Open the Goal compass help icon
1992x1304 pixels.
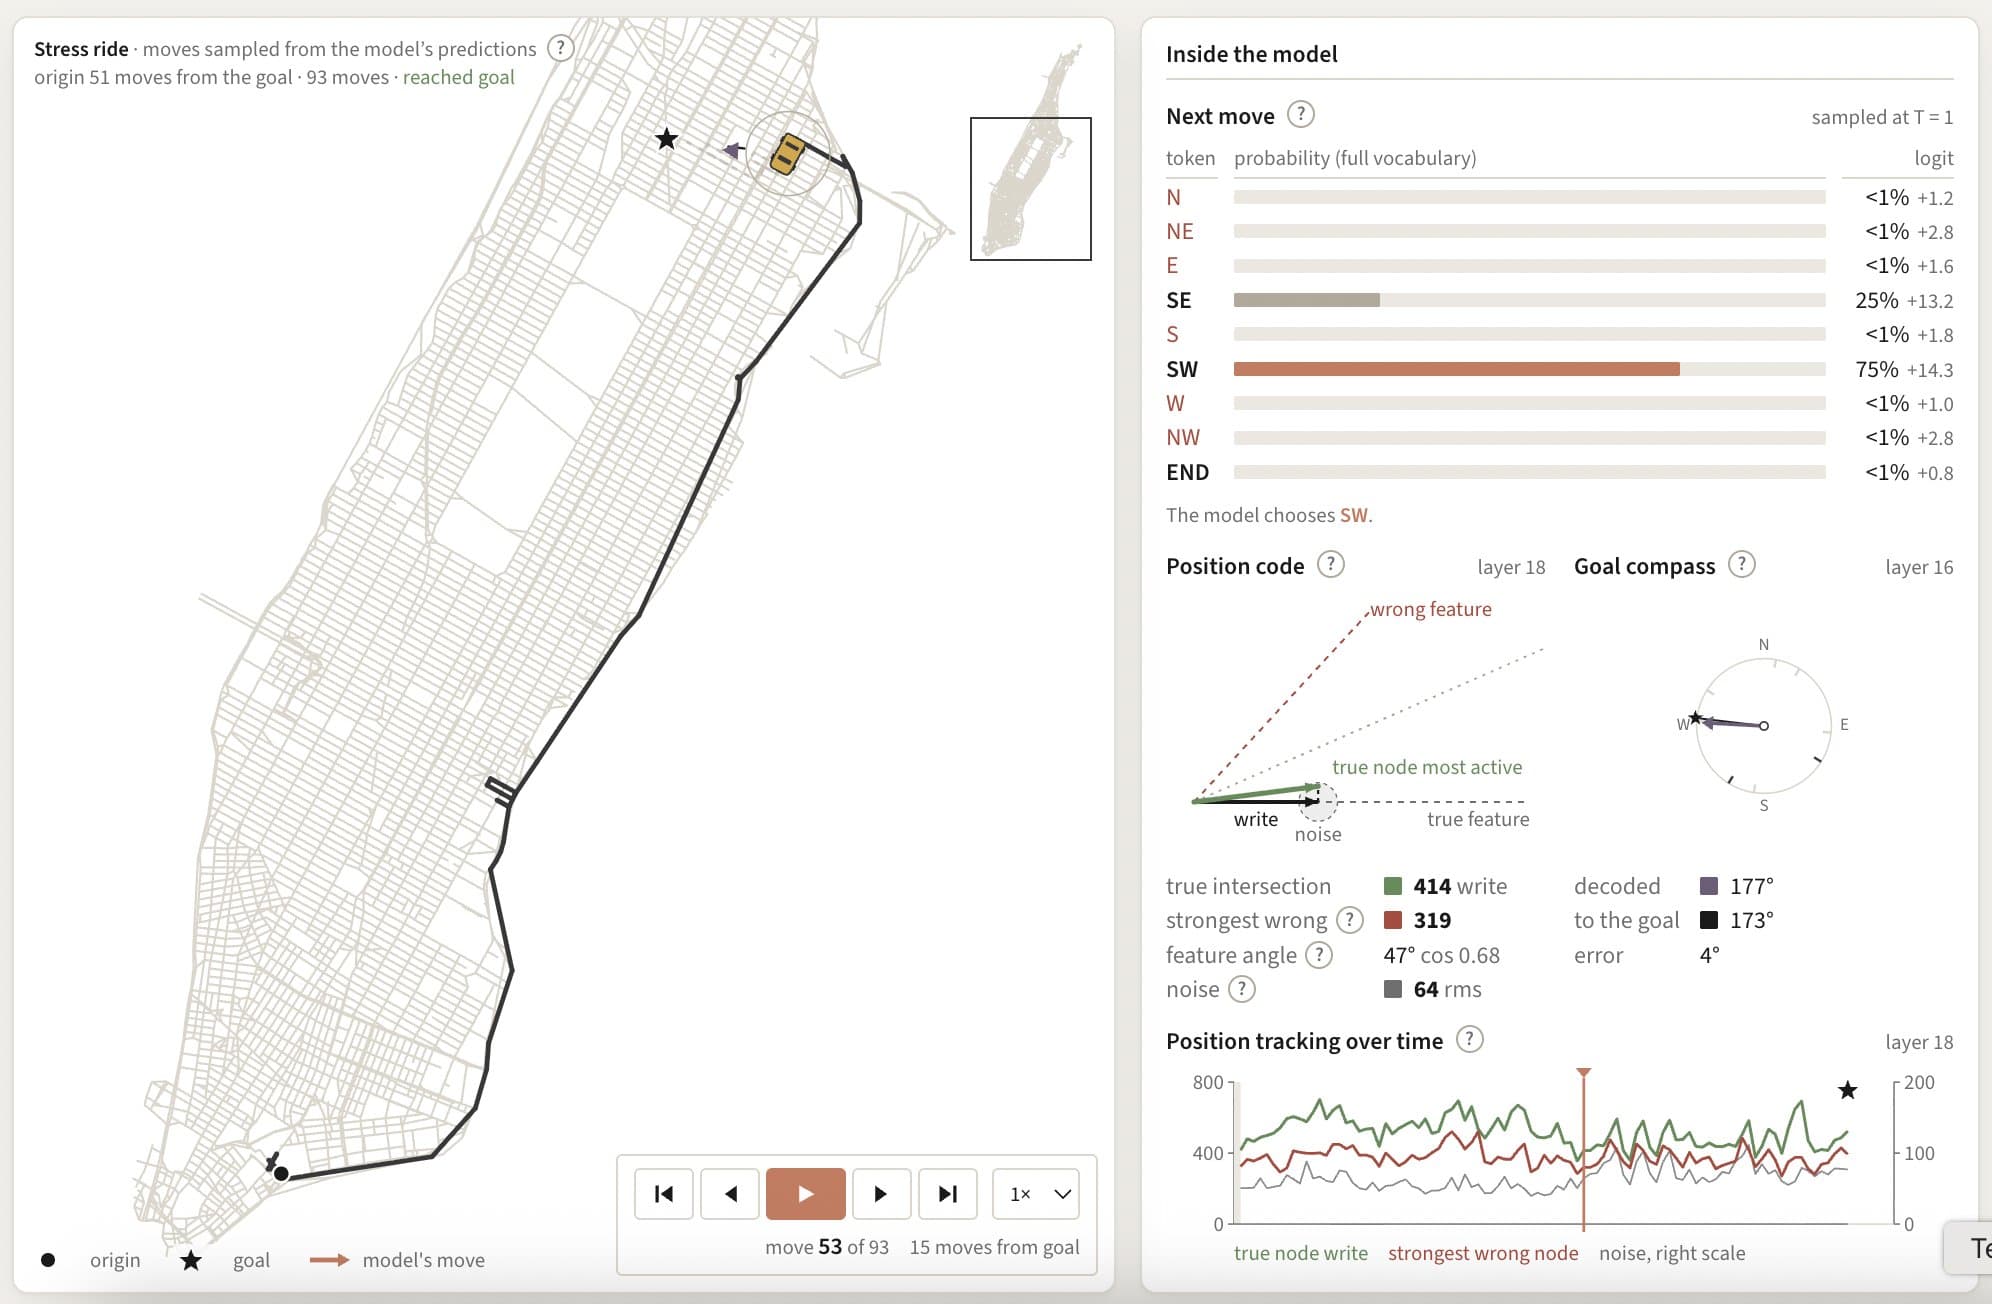(1742, 565)
